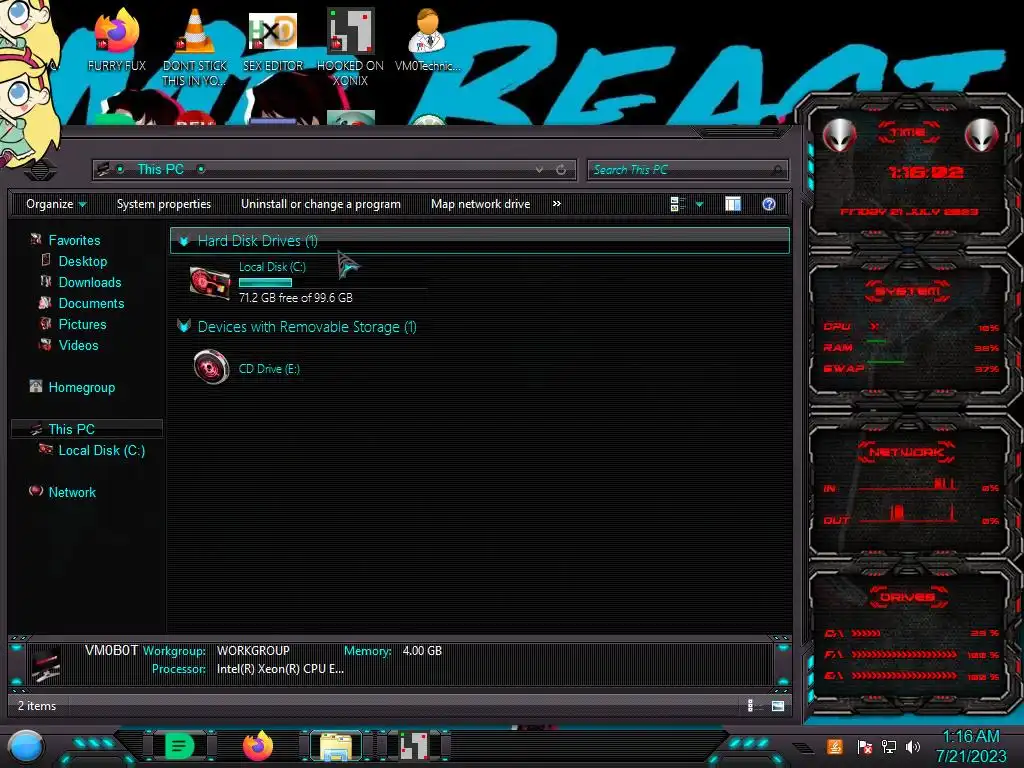Click the '2 items' status bar text

[37, 705]
